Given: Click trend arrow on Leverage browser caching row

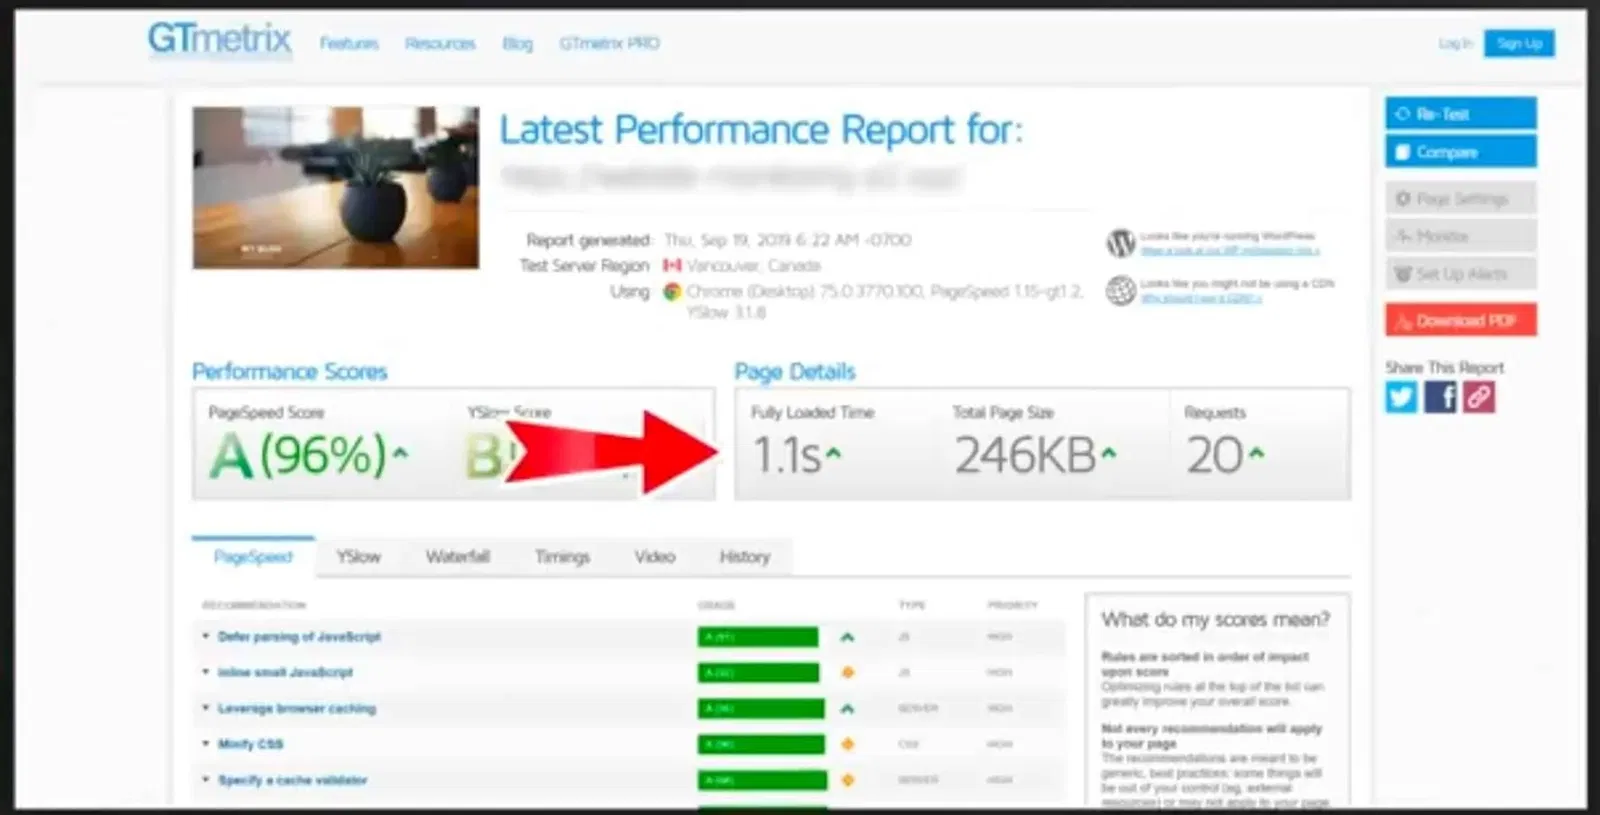Looking at the screenshot, I should 848,709.
